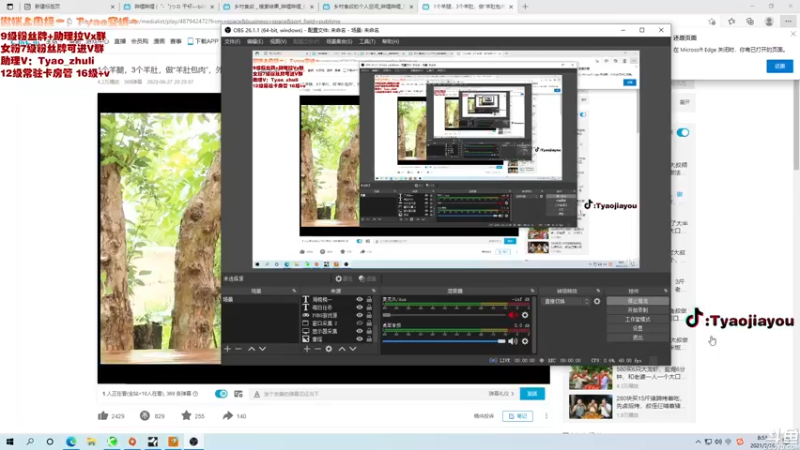Toggle visibility of last source in list
Image resolution: width=800 pixels, height=450 pixels.
pyautogui.click(x=359, y=339)
